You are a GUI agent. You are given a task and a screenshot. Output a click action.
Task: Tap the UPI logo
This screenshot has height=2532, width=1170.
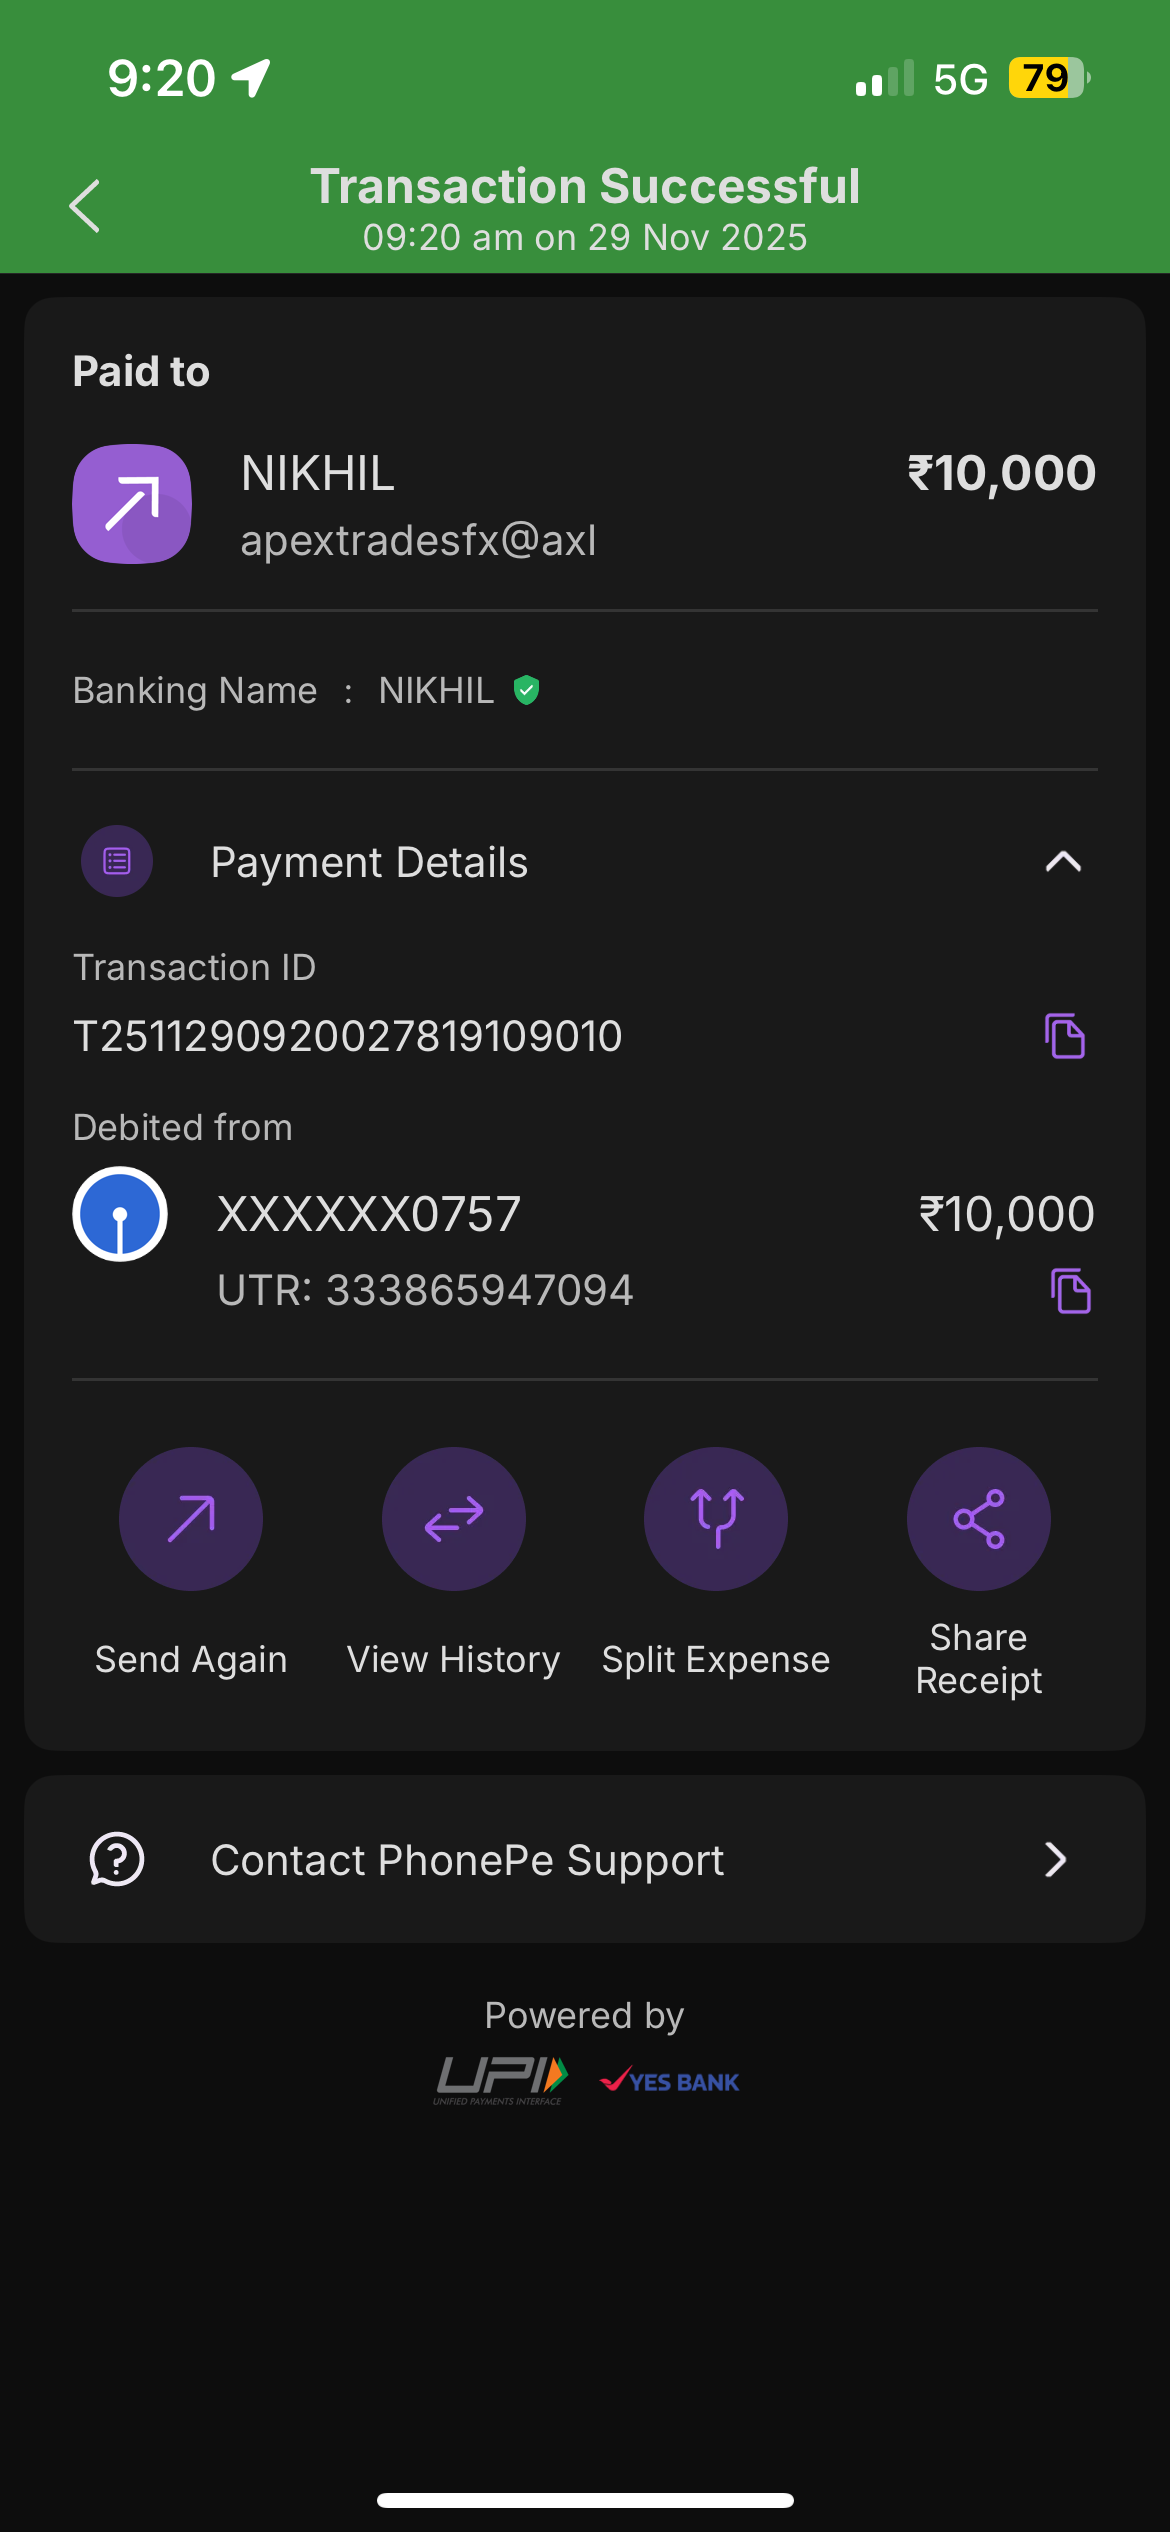click(501, 2079)
